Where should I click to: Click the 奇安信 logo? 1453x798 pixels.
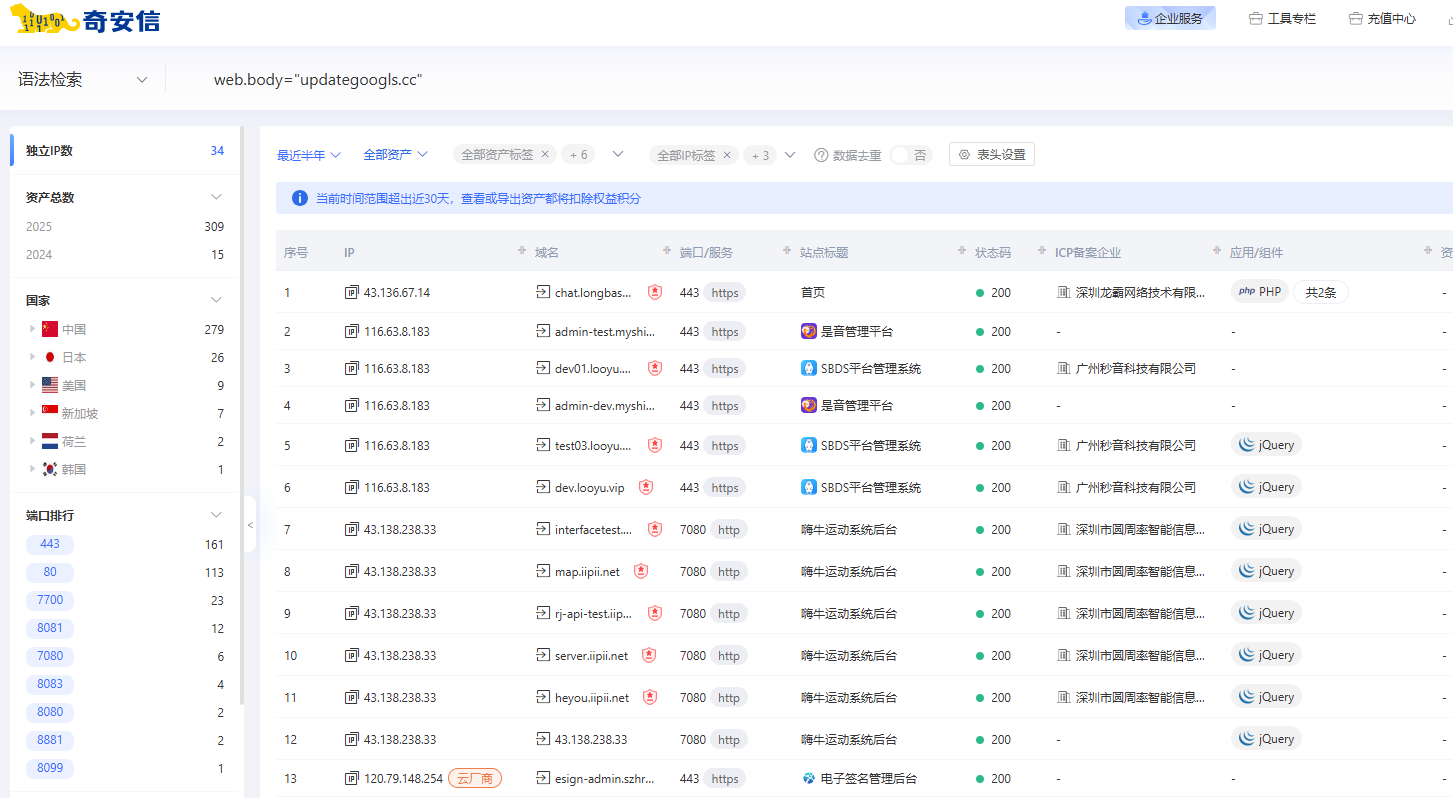click(x=86, y=20)
